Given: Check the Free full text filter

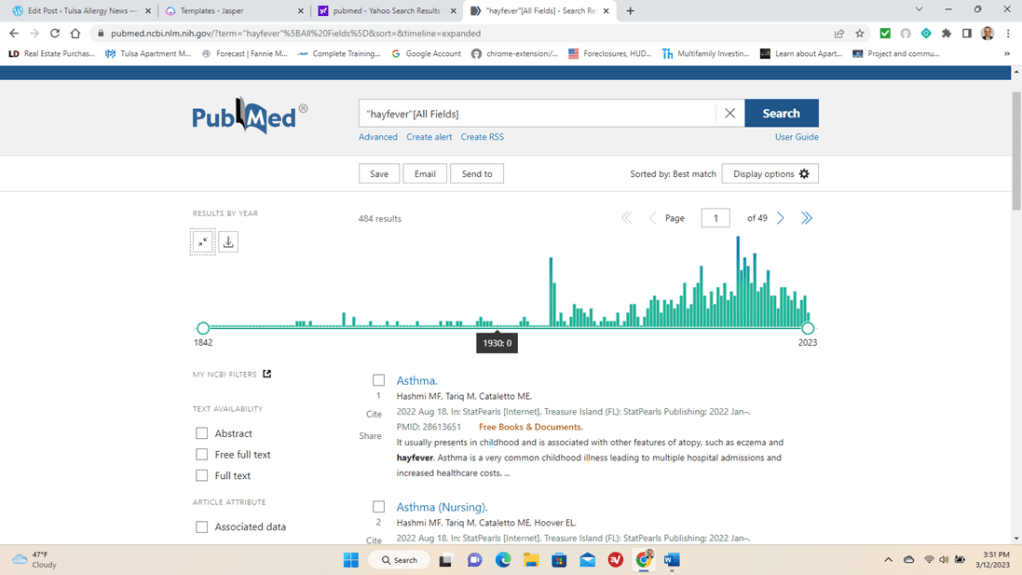Looking at the screenshot, I should (202, 454).
